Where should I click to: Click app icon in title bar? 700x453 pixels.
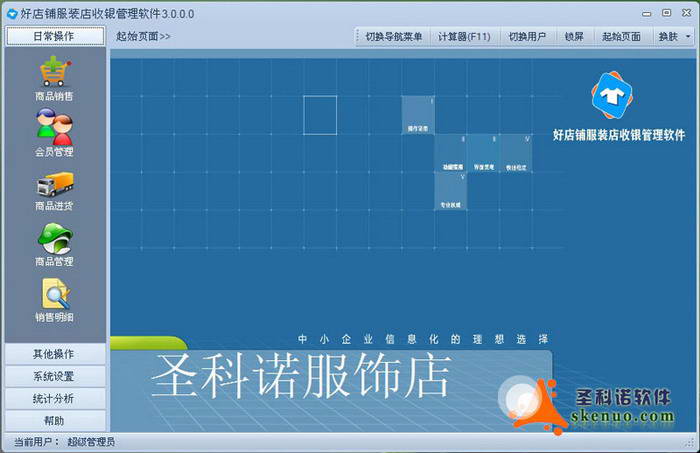pyautogui.click(x=12, y=13)
